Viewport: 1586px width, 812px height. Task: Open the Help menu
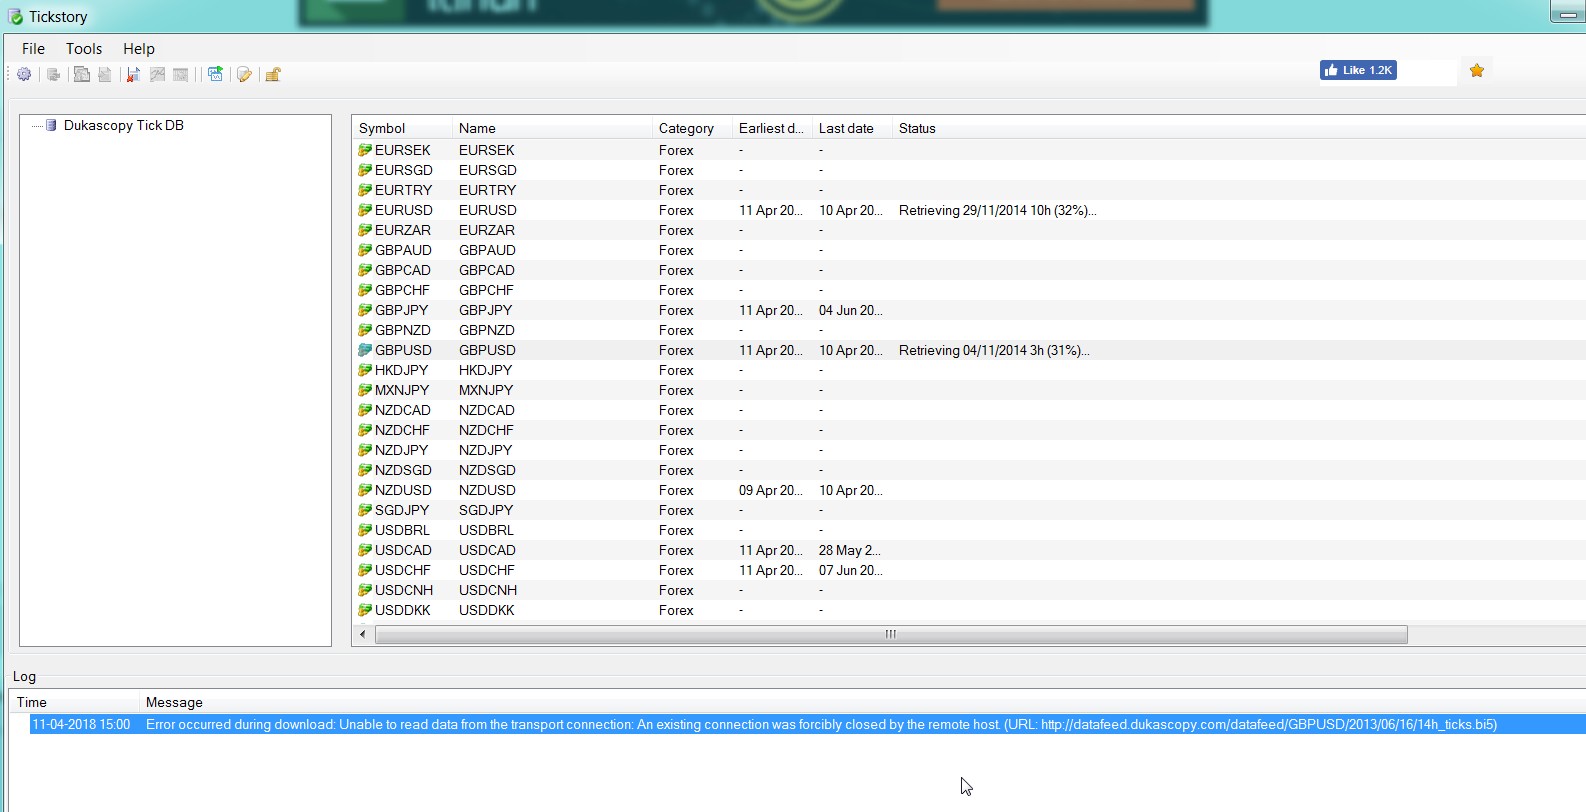pyautogui.click(x=139, y=48)
